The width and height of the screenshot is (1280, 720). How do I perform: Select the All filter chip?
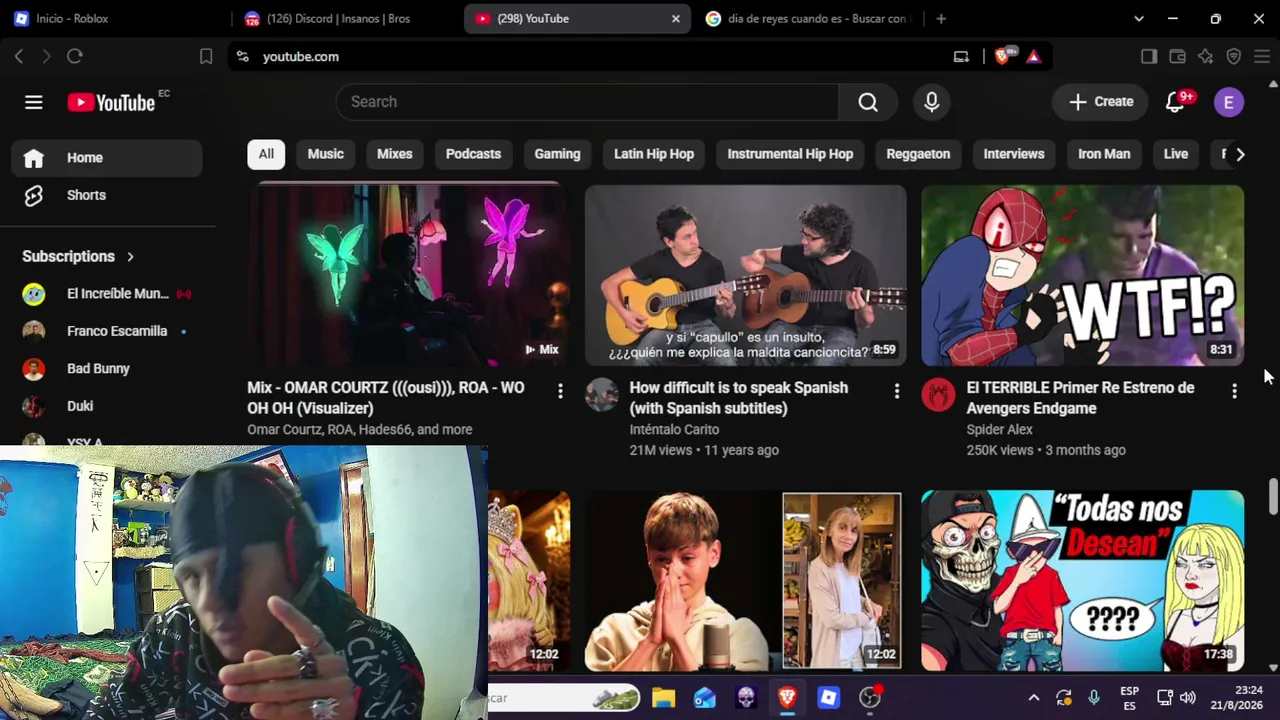pyautogui.click(x=266, y=154)
